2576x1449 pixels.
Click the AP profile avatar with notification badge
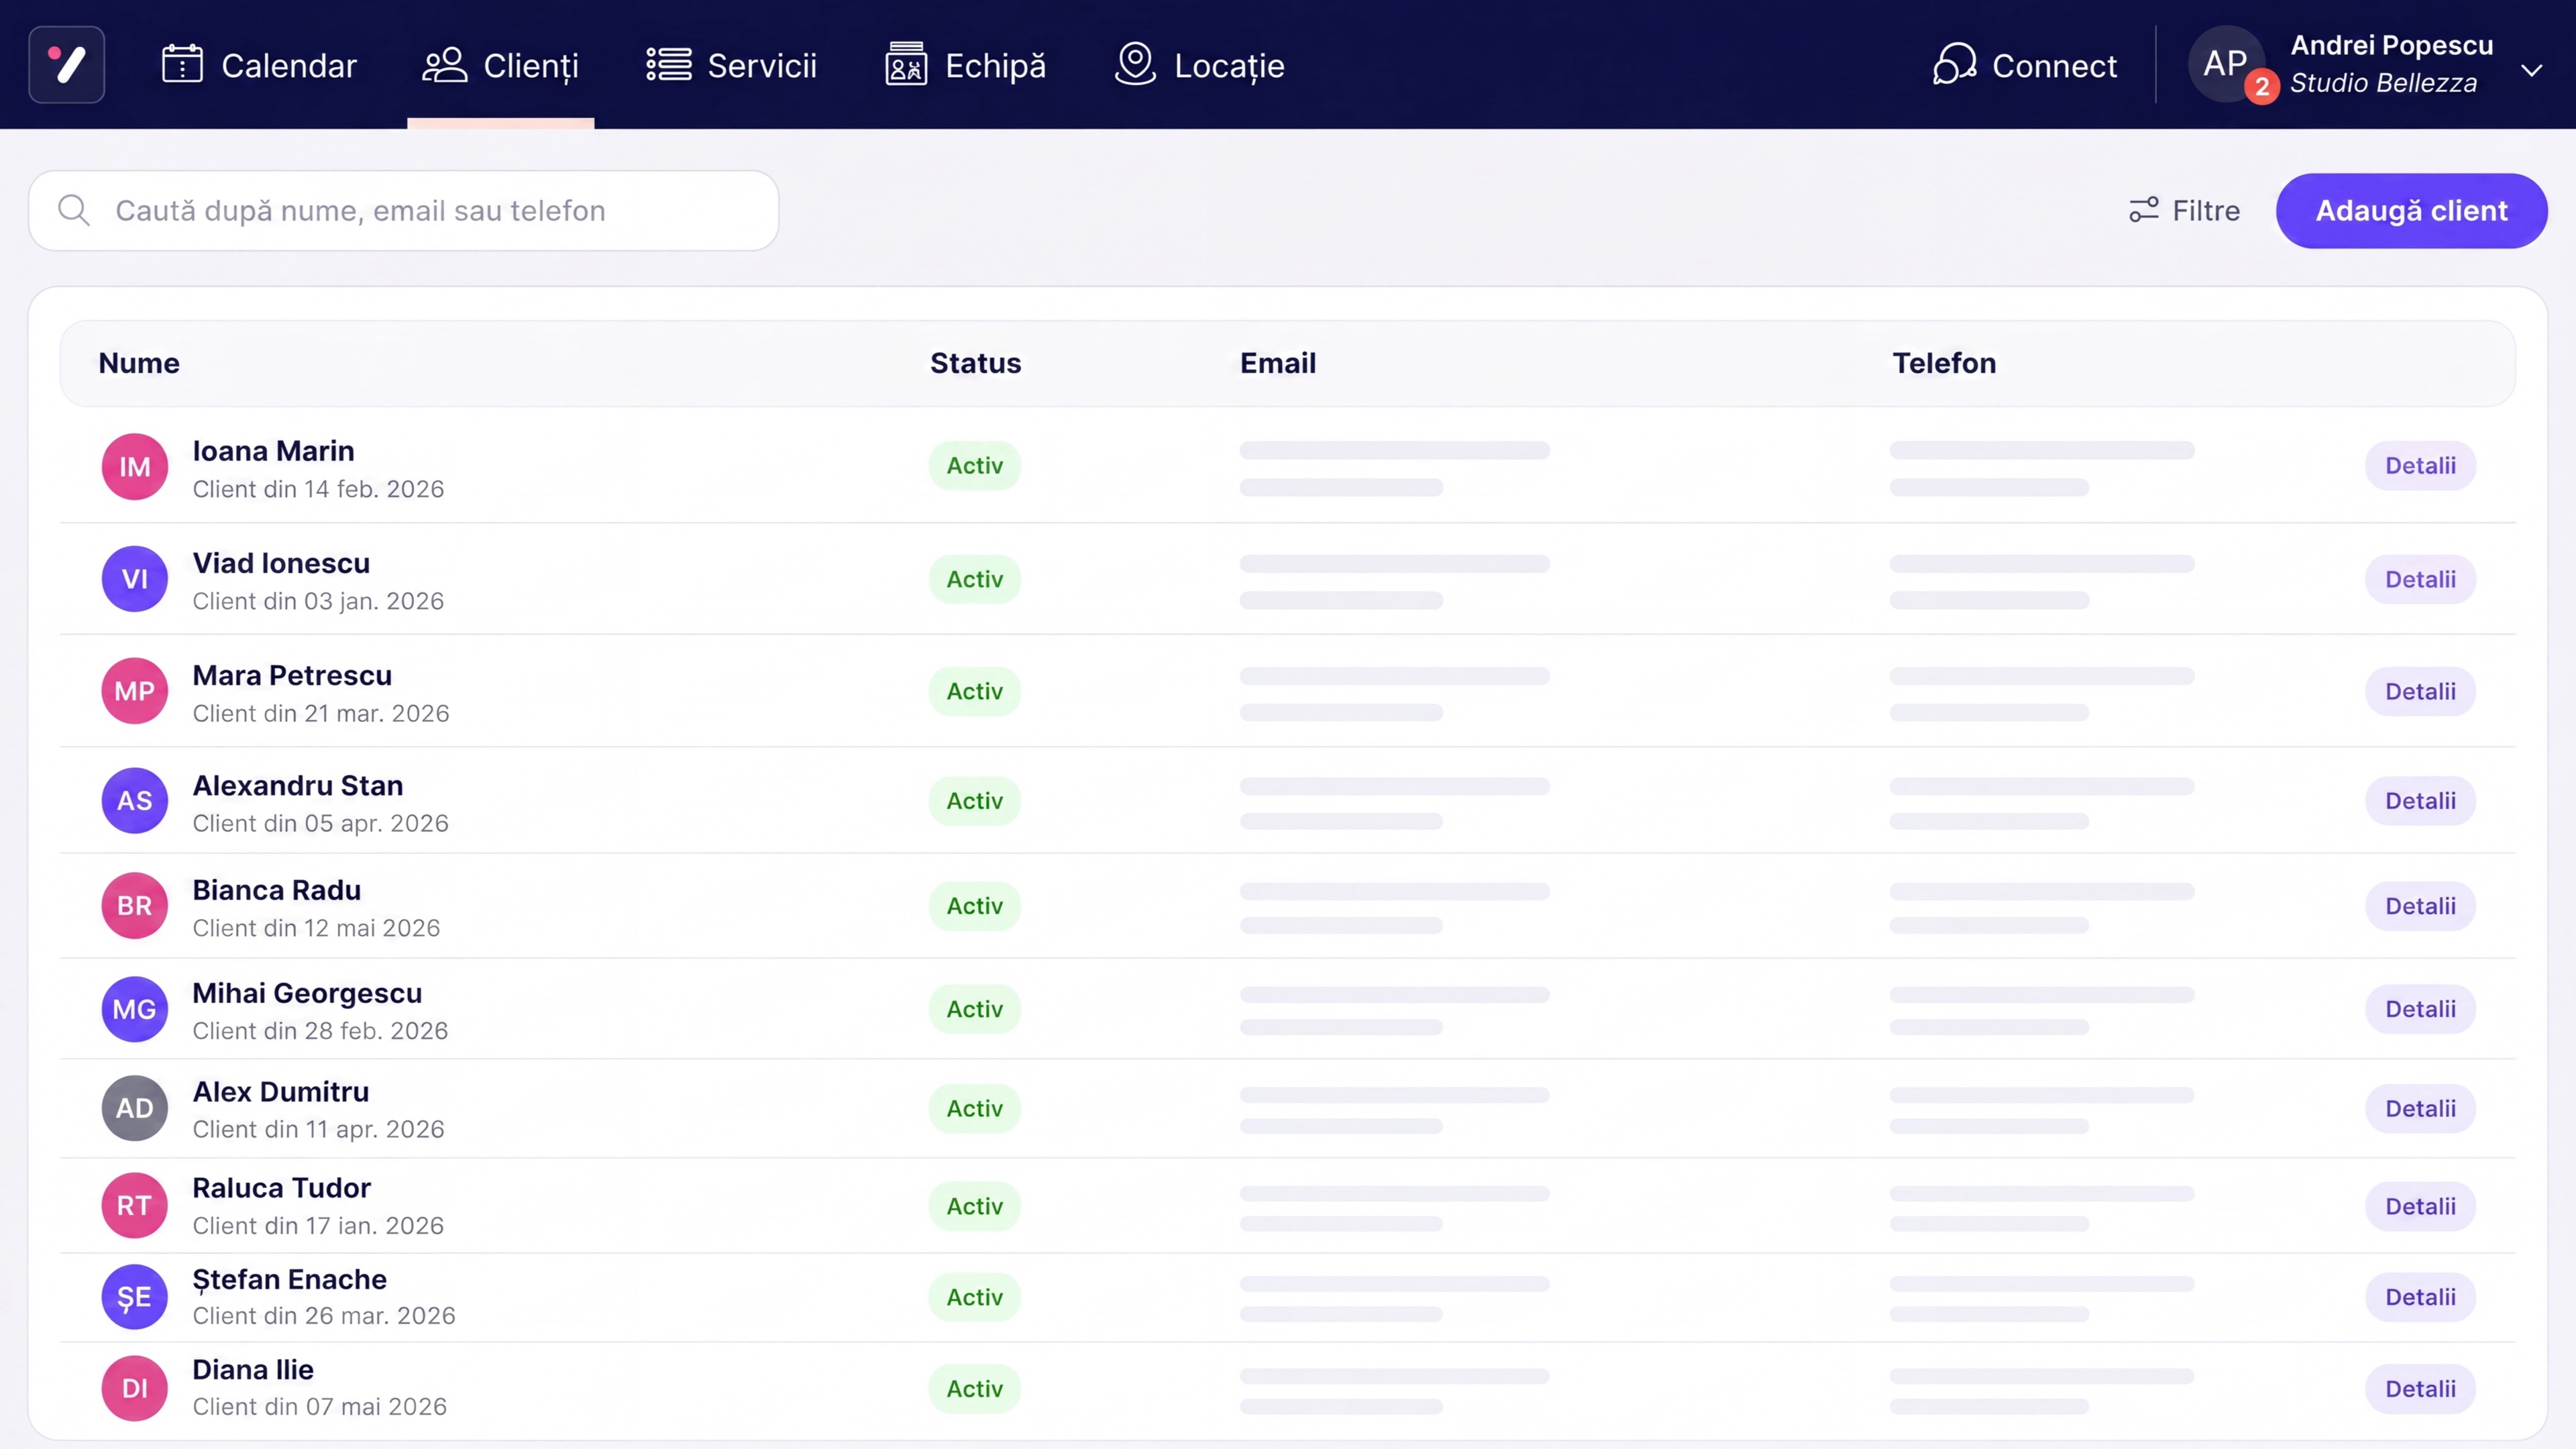click(x=2227, y=65)
